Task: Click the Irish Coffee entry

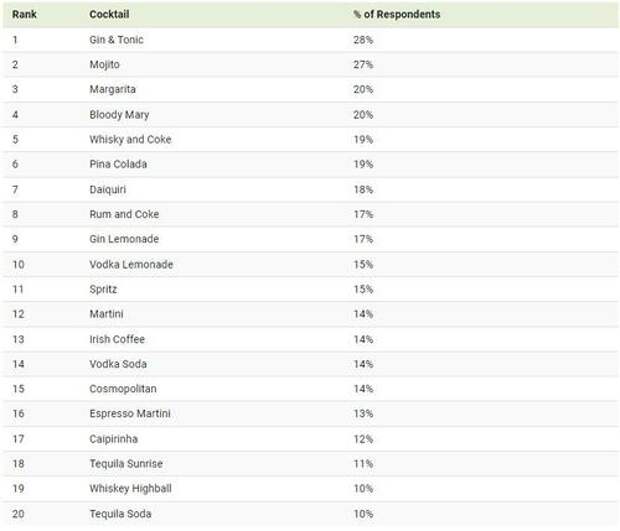Action: tap(117, 339)
